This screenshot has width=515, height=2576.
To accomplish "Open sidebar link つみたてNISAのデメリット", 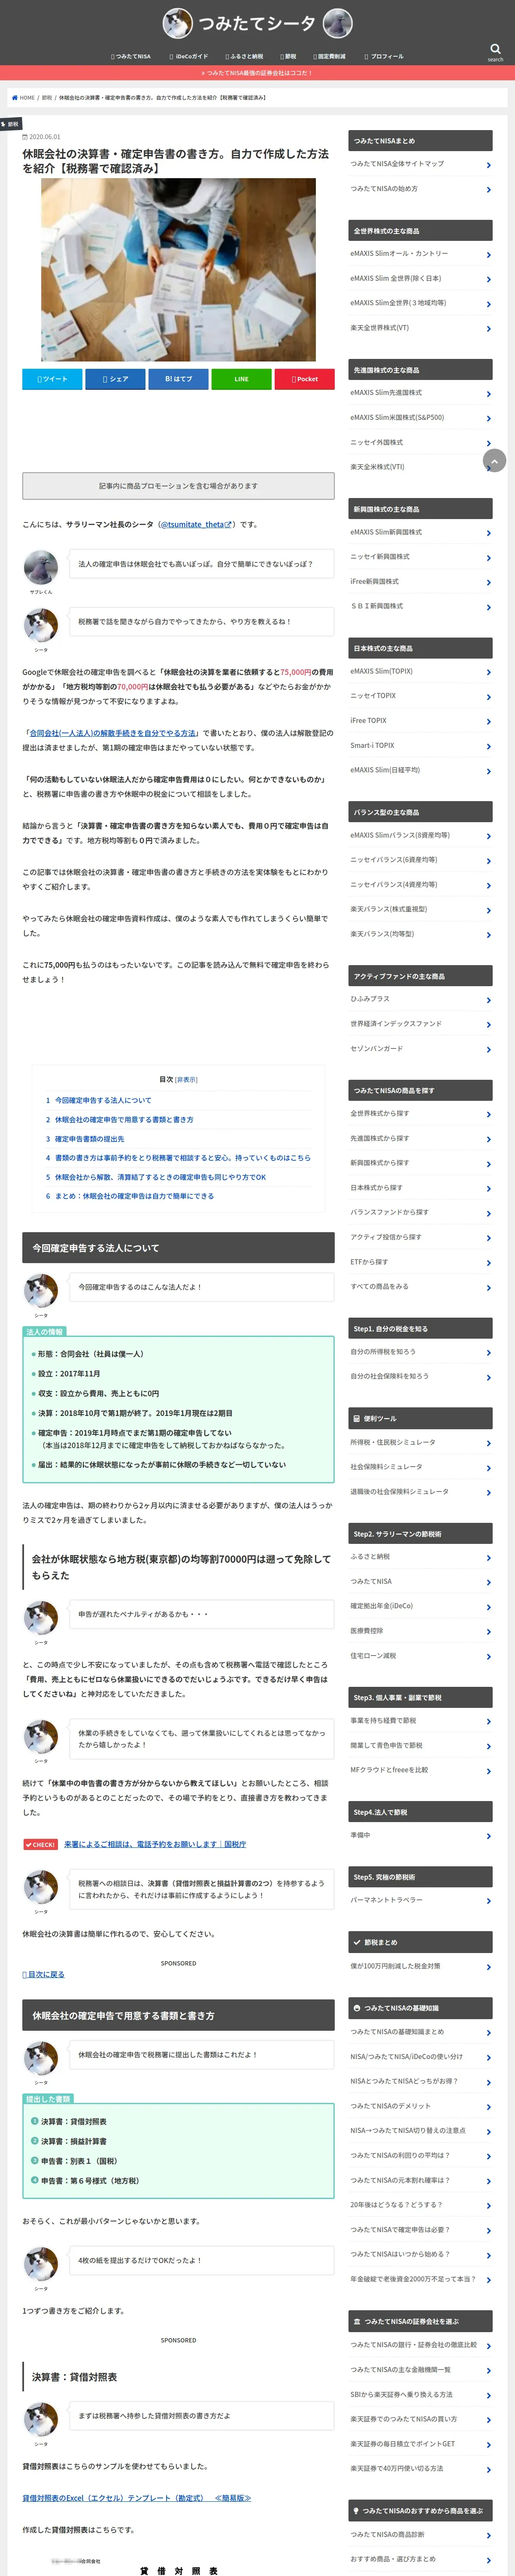I will (x=391, y=2106).
